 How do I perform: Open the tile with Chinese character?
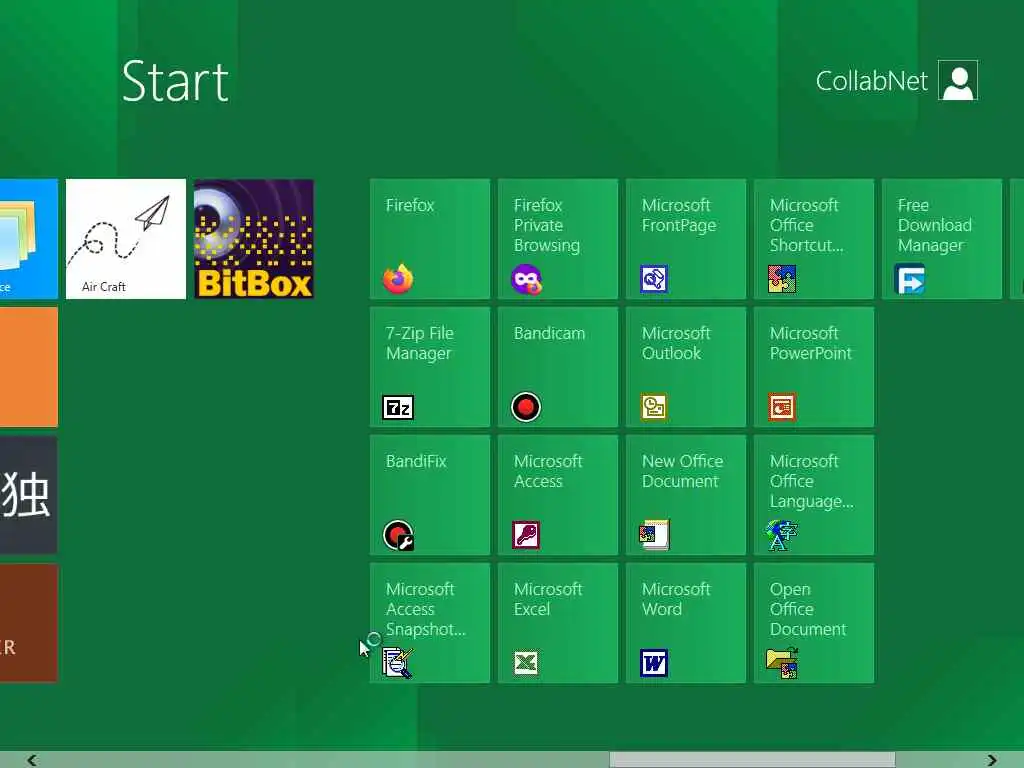coord(29,495)
